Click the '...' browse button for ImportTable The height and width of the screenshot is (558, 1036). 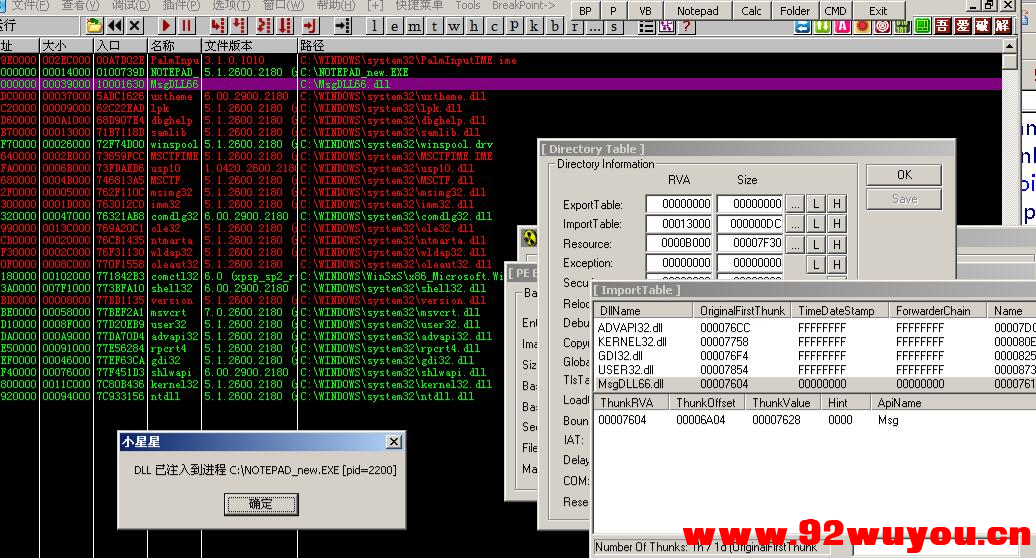click(794, 224)
